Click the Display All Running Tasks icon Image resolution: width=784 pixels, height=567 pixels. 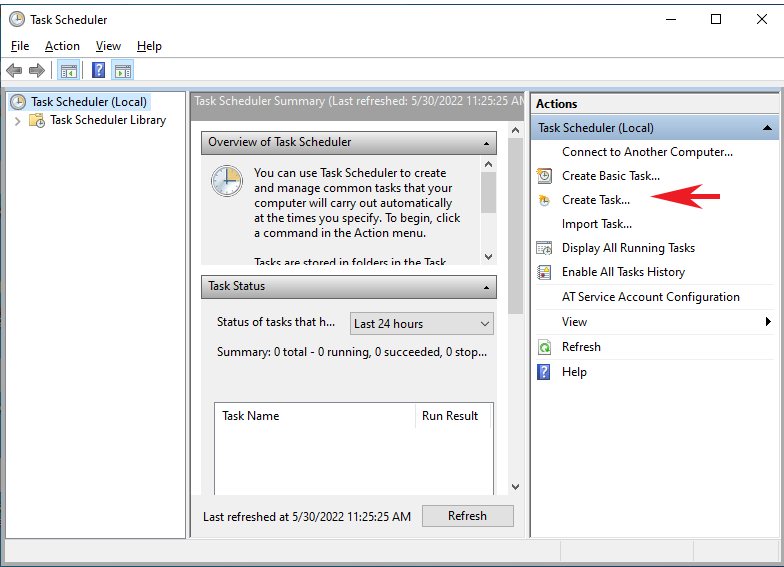pyautogui.click(x=544, y=248)
